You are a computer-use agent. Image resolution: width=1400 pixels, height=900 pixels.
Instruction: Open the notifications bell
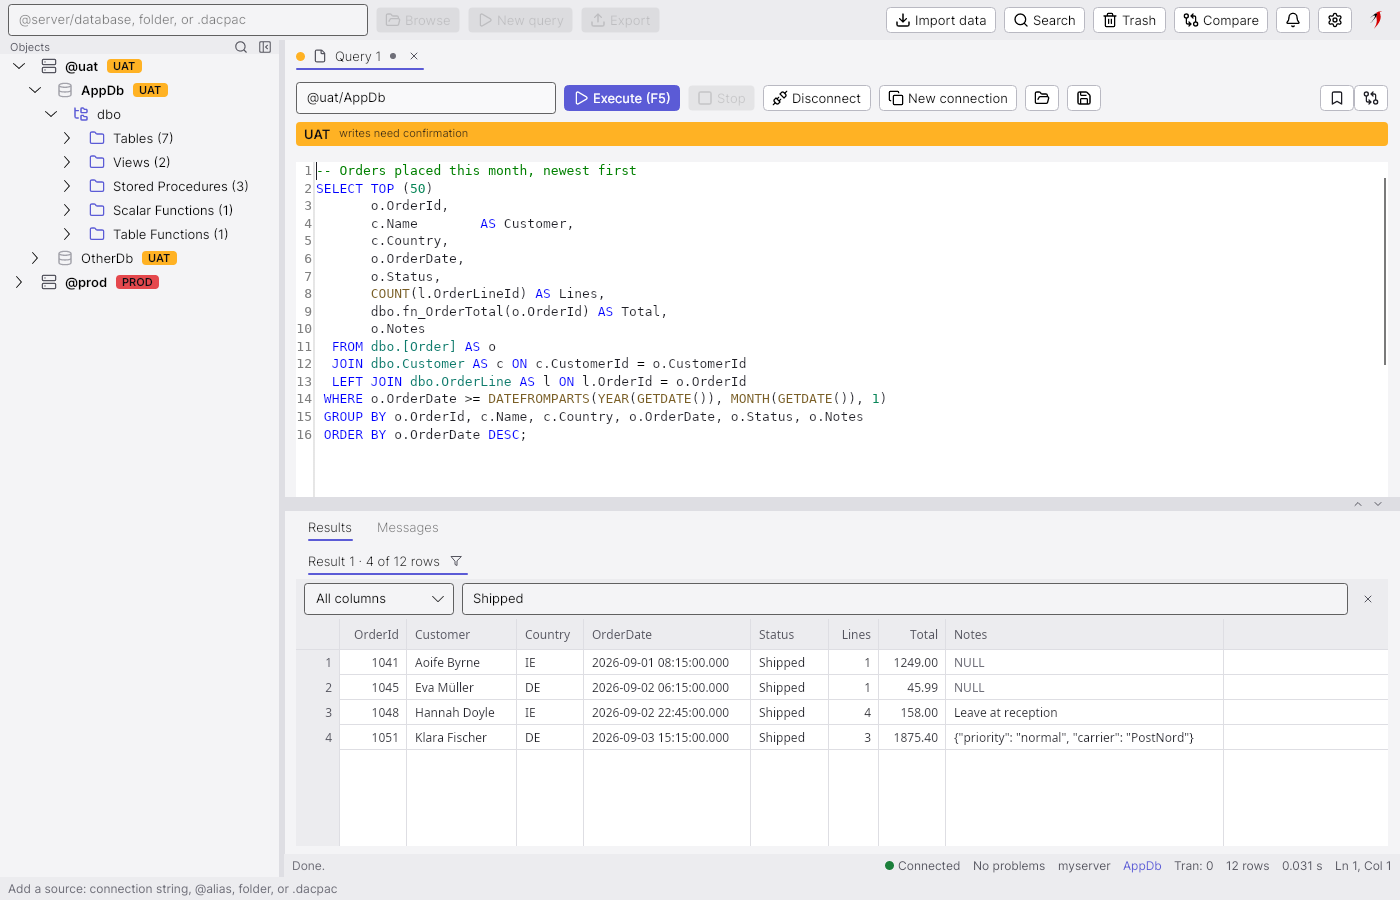click(x=1293, y=20)
